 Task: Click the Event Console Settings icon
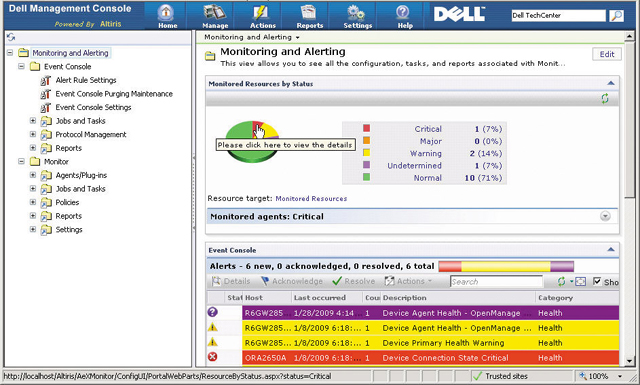point(46,107)
